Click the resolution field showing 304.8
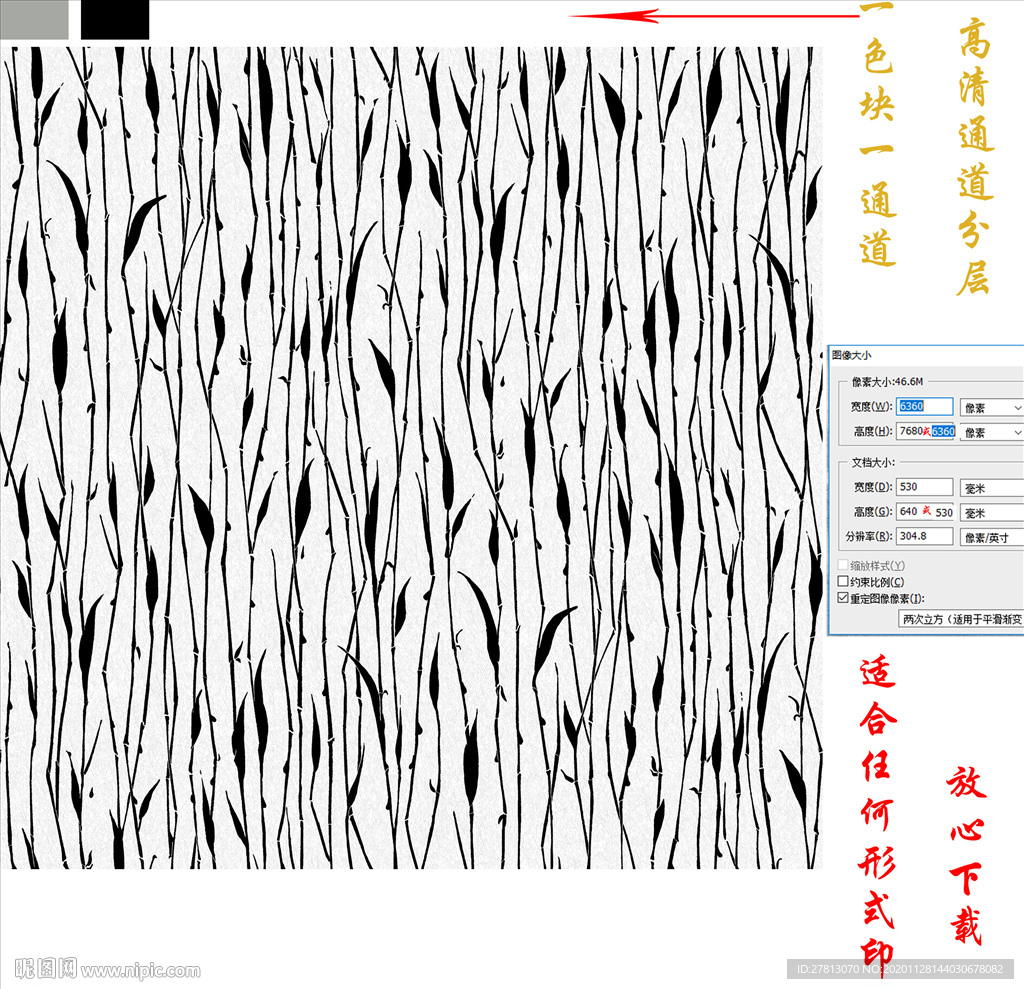 [924, 536]
